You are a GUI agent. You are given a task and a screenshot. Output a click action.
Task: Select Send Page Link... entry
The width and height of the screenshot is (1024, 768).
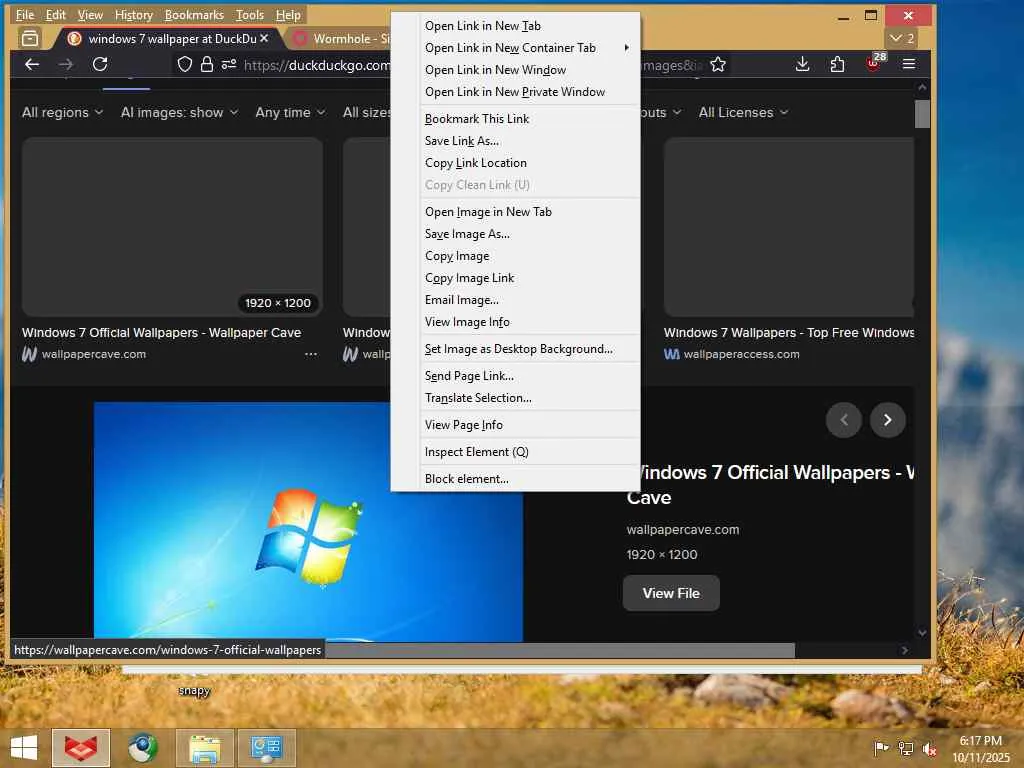tap(530, 376)
